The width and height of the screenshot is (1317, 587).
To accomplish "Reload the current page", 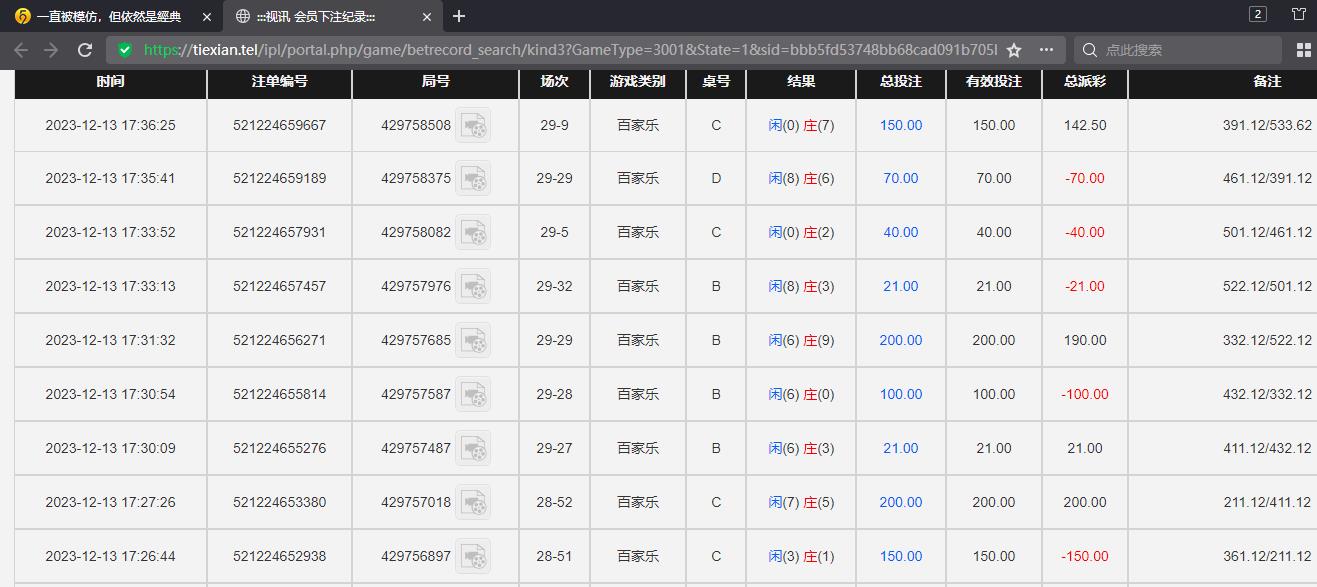I will (85, 50).
